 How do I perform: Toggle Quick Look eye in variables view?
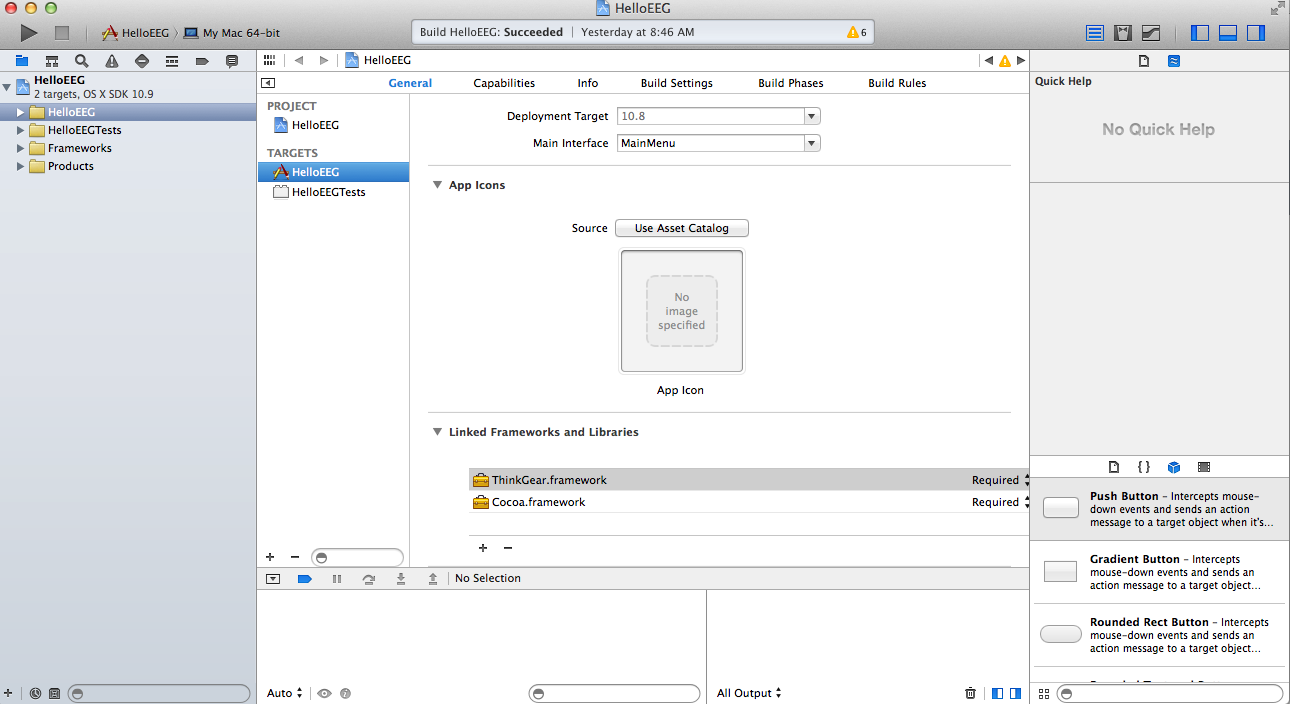tap(324, 693)
